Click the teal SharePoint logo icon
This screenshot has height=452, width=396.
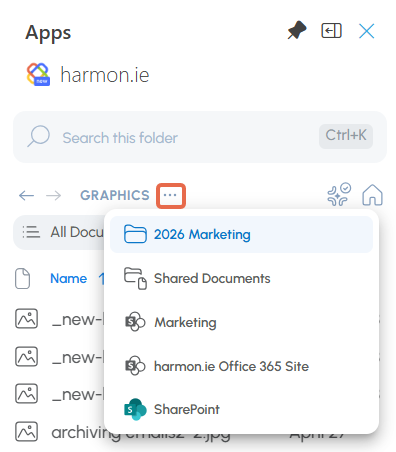click(x=135, y=409)
